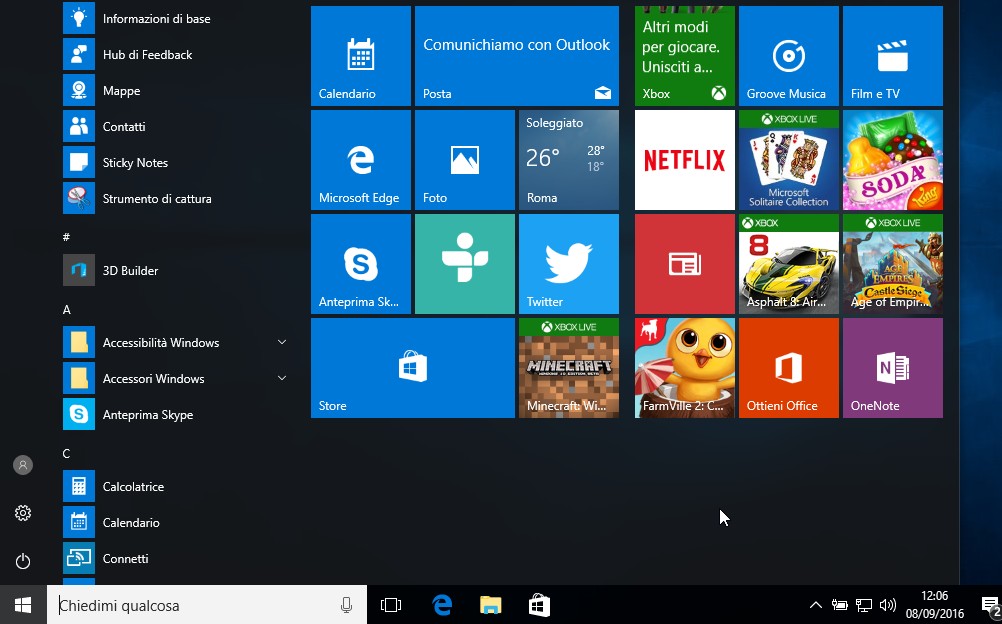Open the Calendario tile
Image resolution: width=1002 pixels, height=624 pixels.
(360, 56)
